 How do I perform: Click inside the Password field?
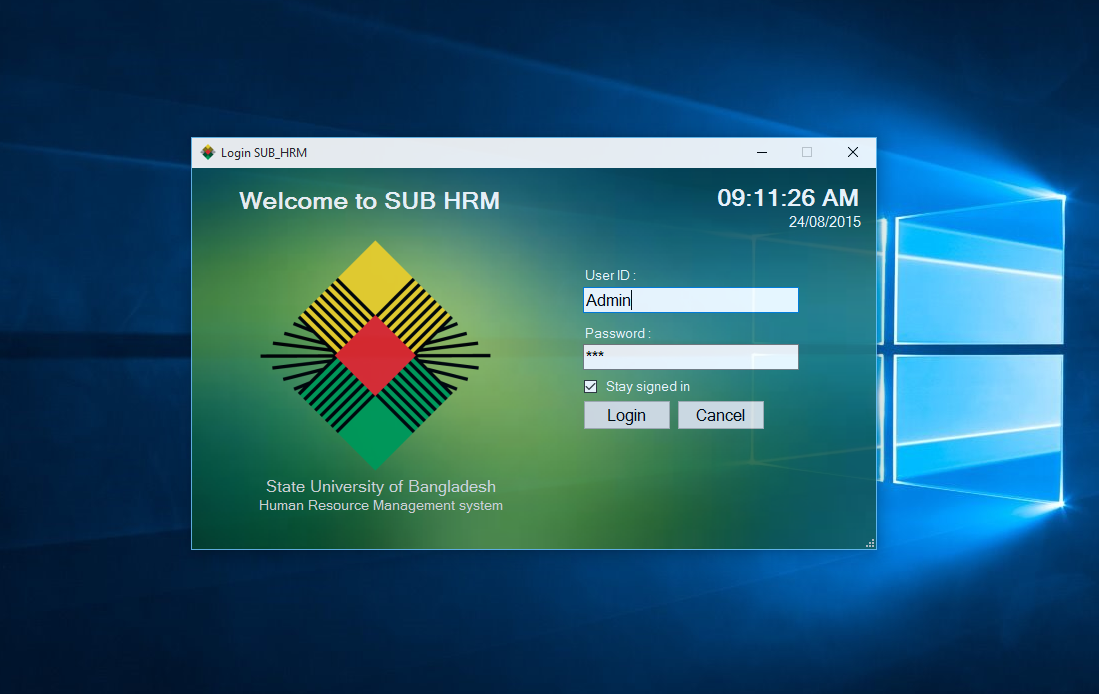(690, 357)
